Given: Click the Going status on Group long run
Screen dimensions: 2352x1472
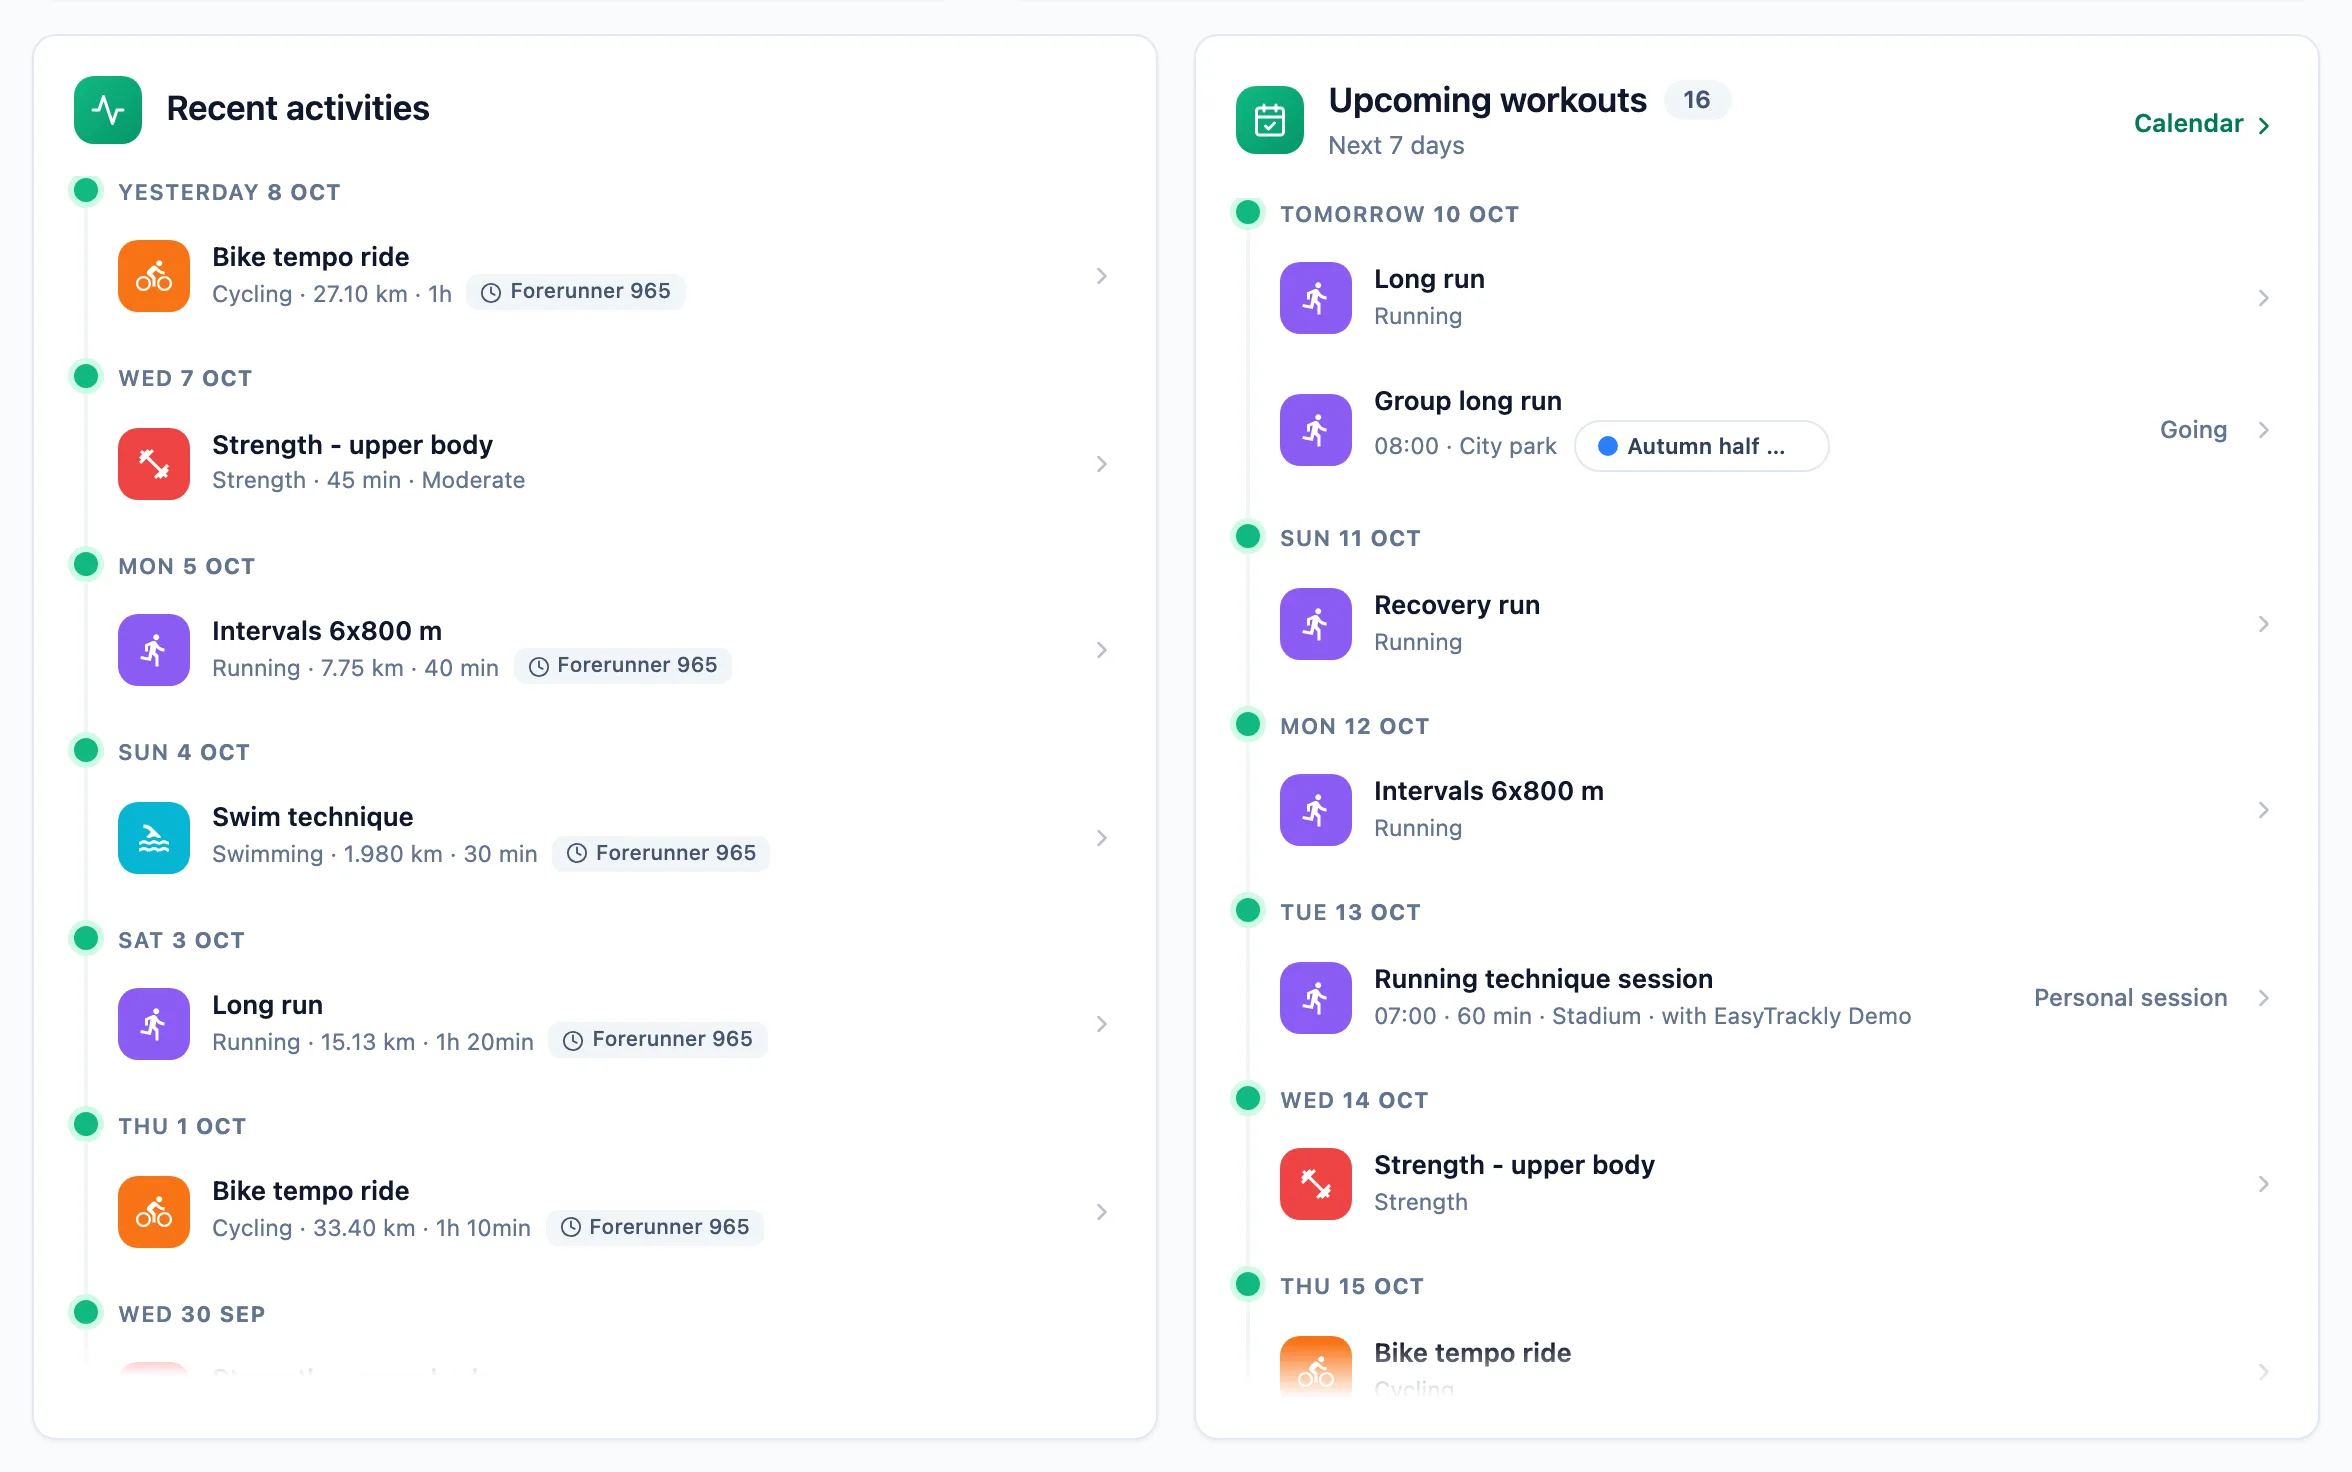Looking at the screenshot, I should click(x=2193, y=430).
